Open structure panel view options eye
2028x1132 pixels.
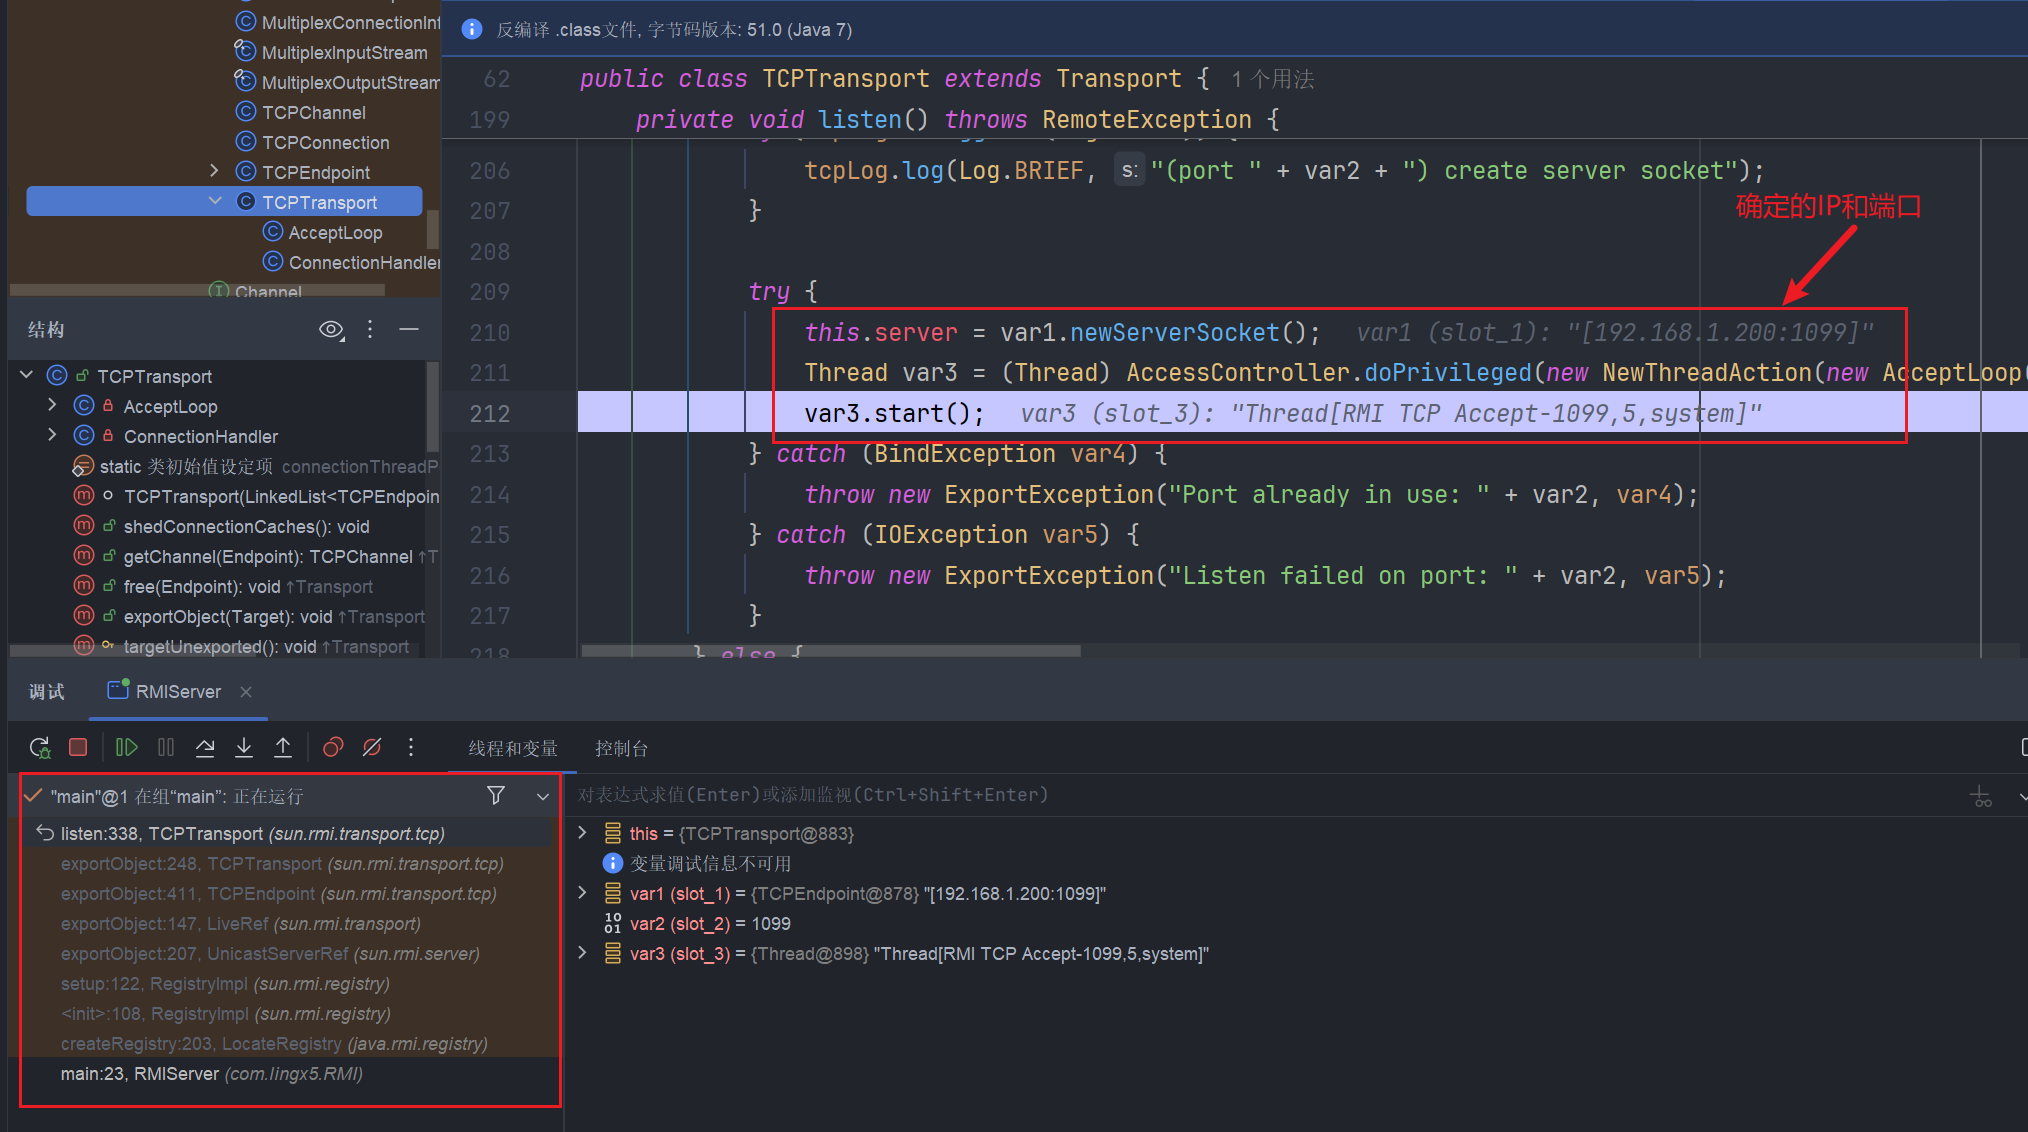(331, 329)
